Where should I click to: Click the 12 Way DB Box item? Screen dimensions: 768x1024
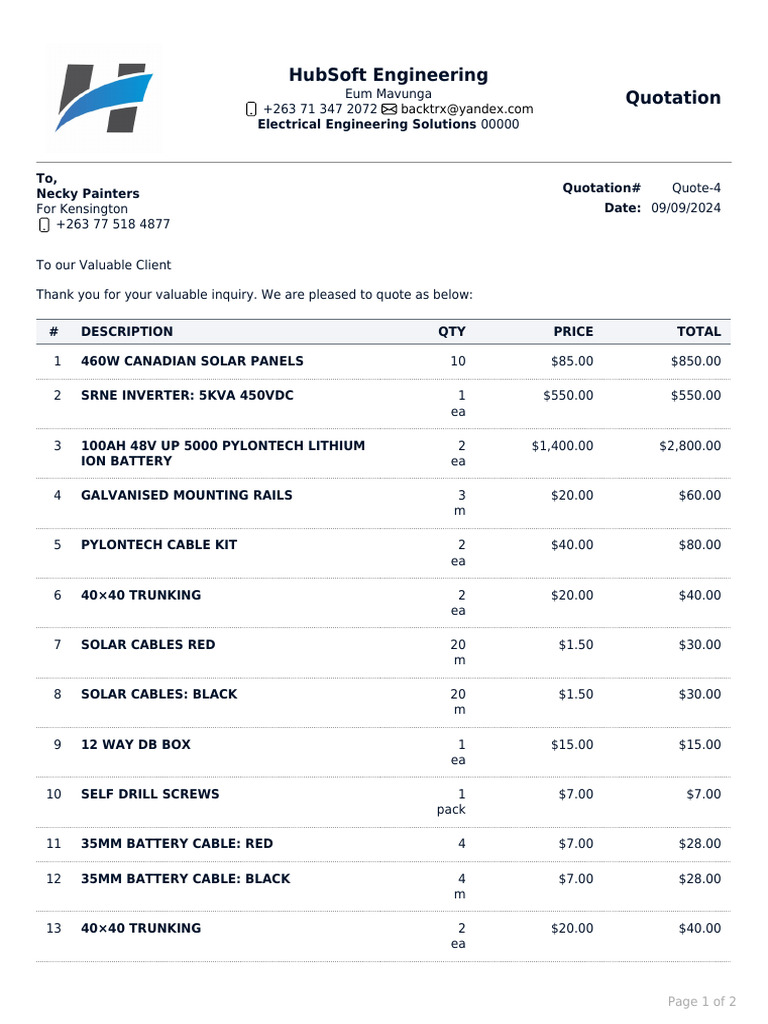pyautogui.click(x=135, y=745)
